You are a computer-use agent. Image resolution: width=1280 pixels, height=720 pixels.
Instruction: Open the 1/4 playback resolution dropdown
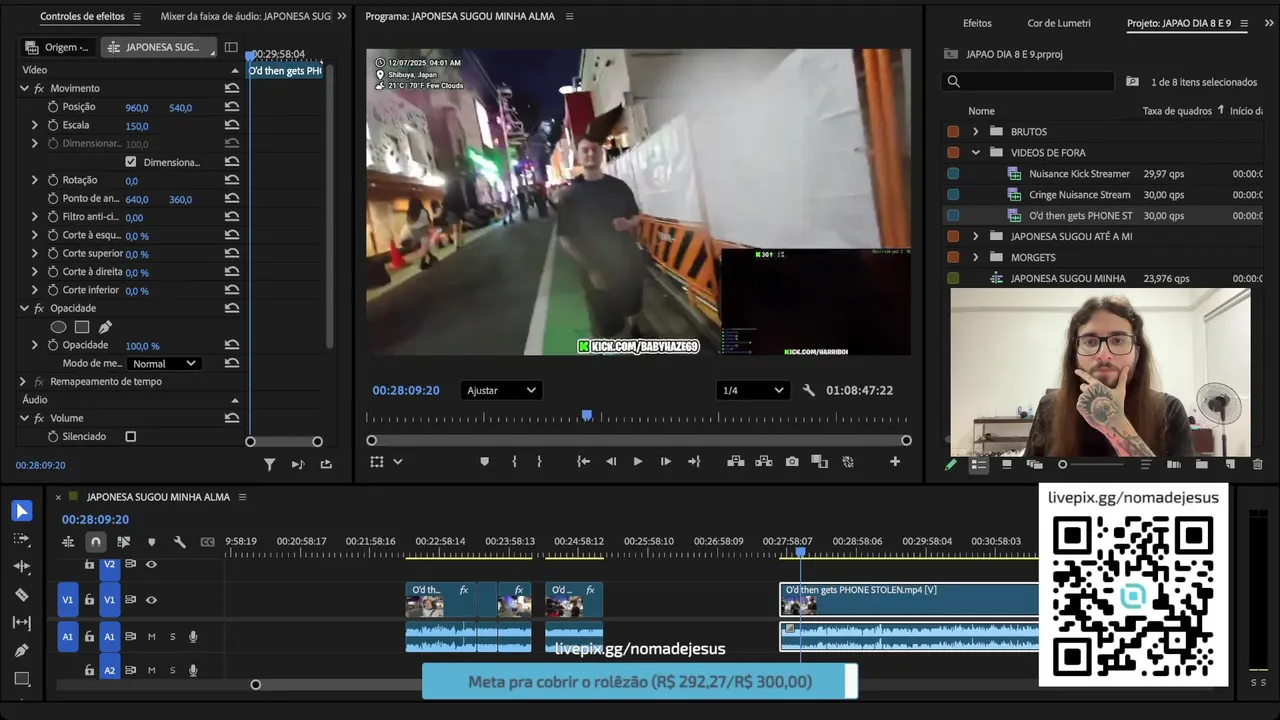click(752, 390)
